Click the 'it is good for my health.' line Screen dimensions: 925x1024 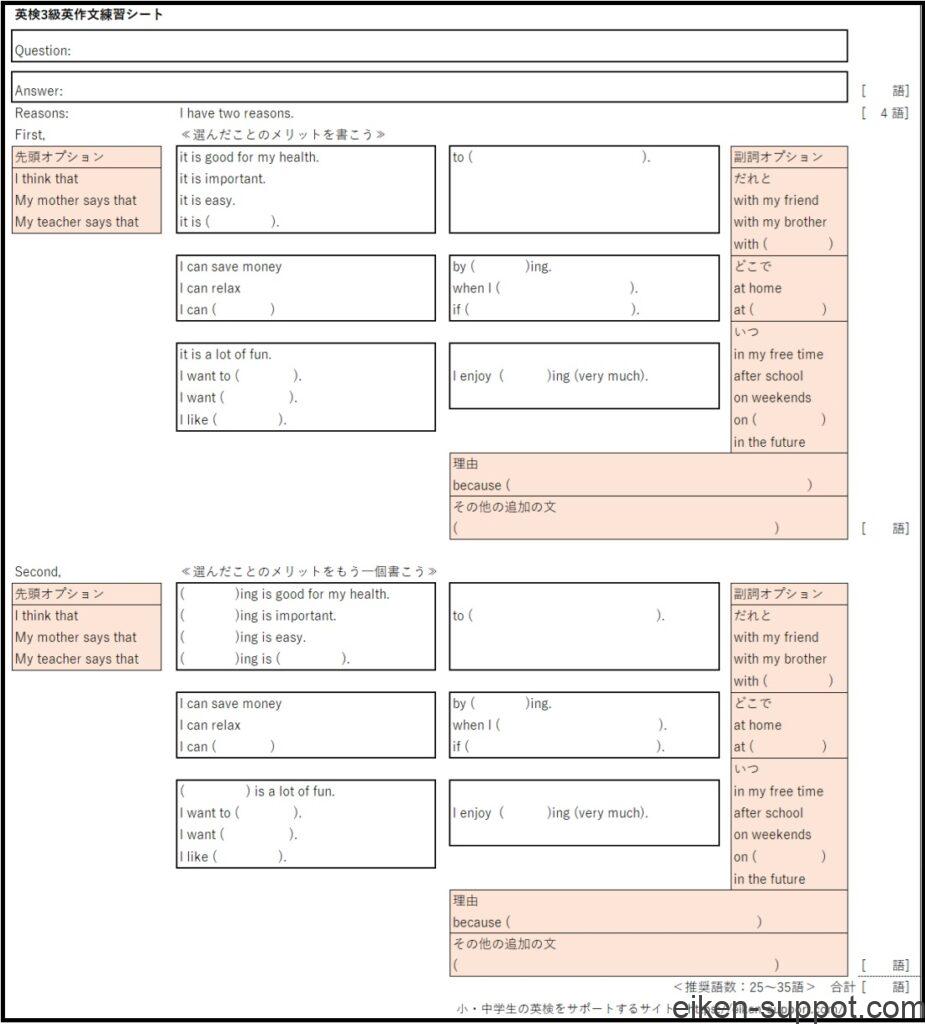pyautogui.click(x=250, y=157)
